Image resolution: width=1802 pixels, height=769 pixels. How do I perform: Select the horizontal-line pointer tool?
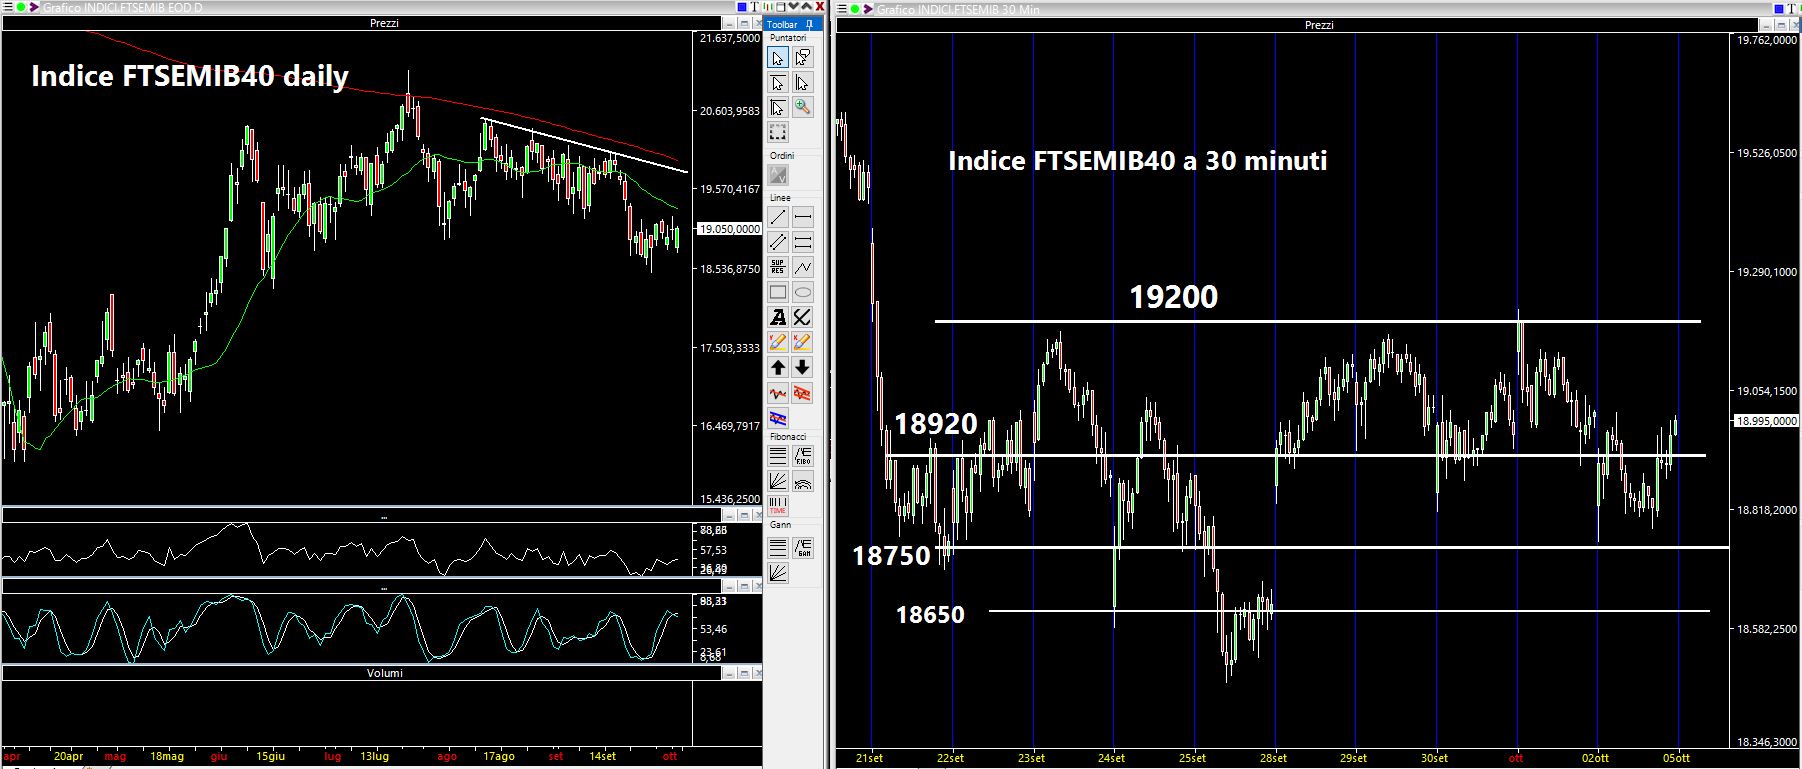[778, 83]
